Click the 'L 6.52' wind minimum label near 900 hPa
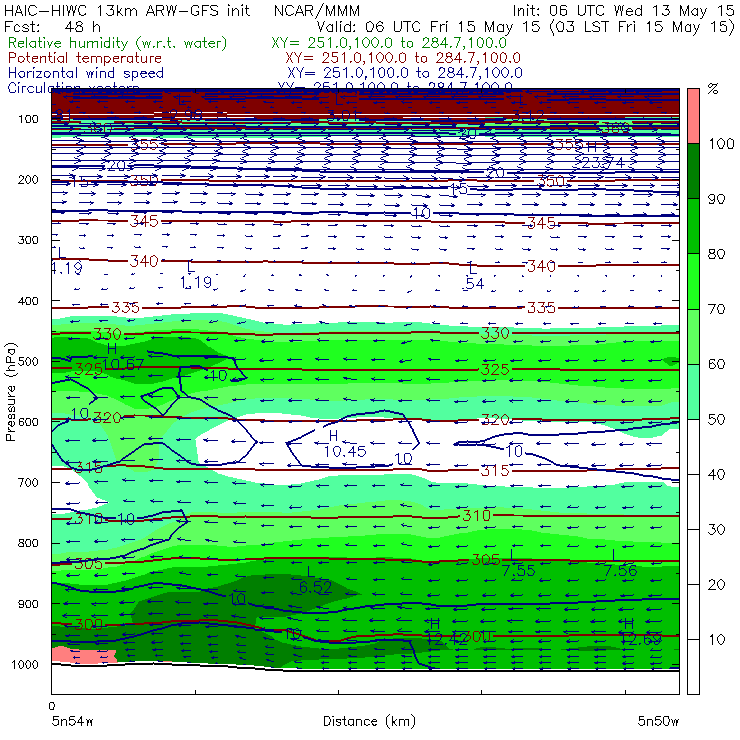Screen dimensions: 740x740 [x=315, y=580]
